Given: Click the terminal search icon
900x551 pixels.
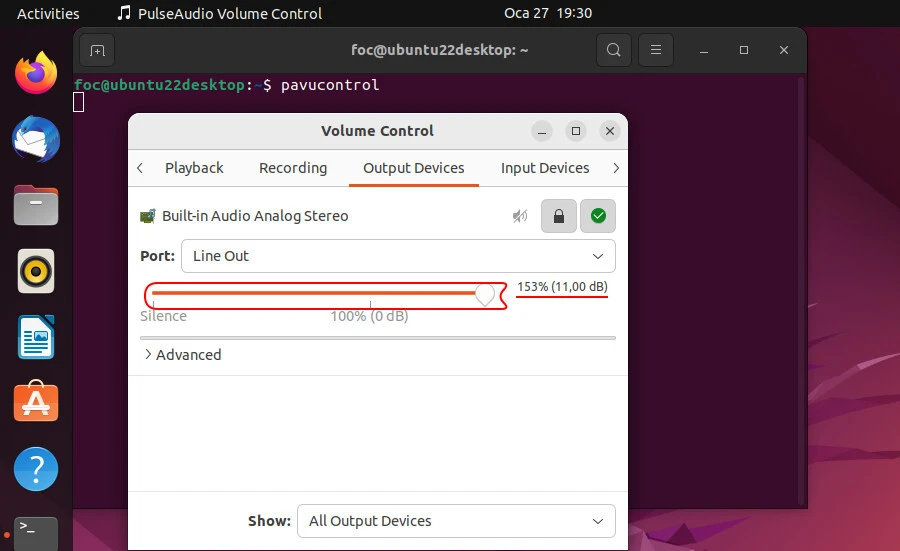Looking at the screenshot, I should click(613, 50).
